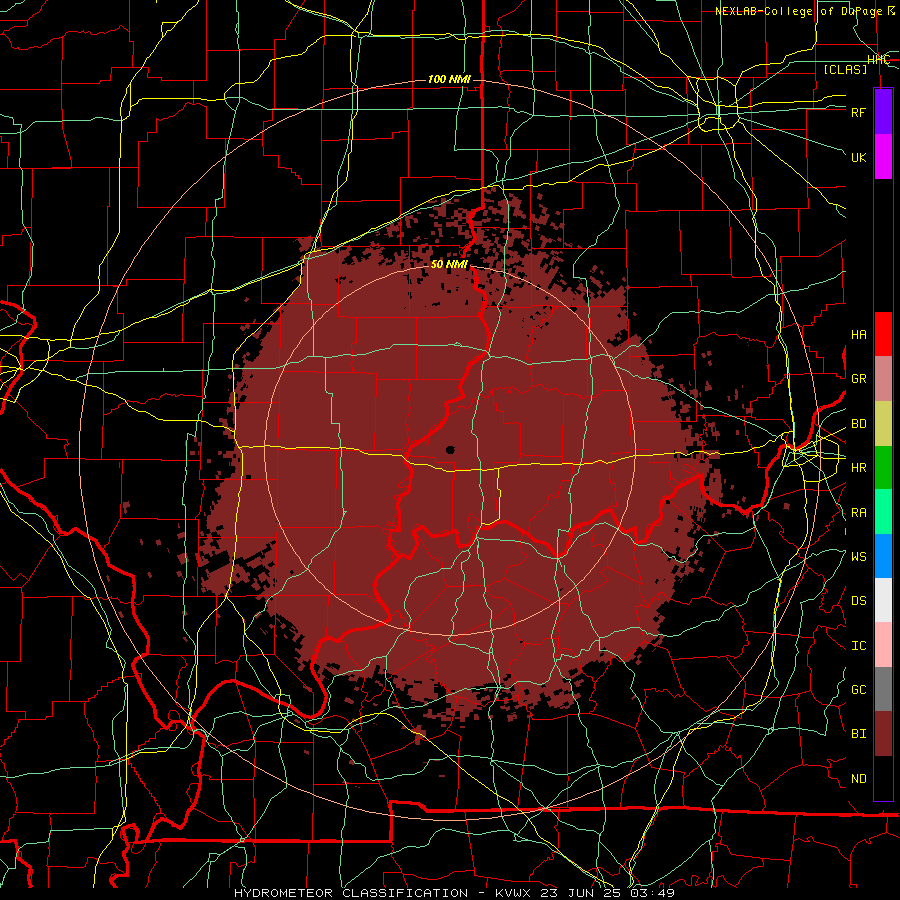
Task: Click the 'BD' legend label
Action: (858, 424)
